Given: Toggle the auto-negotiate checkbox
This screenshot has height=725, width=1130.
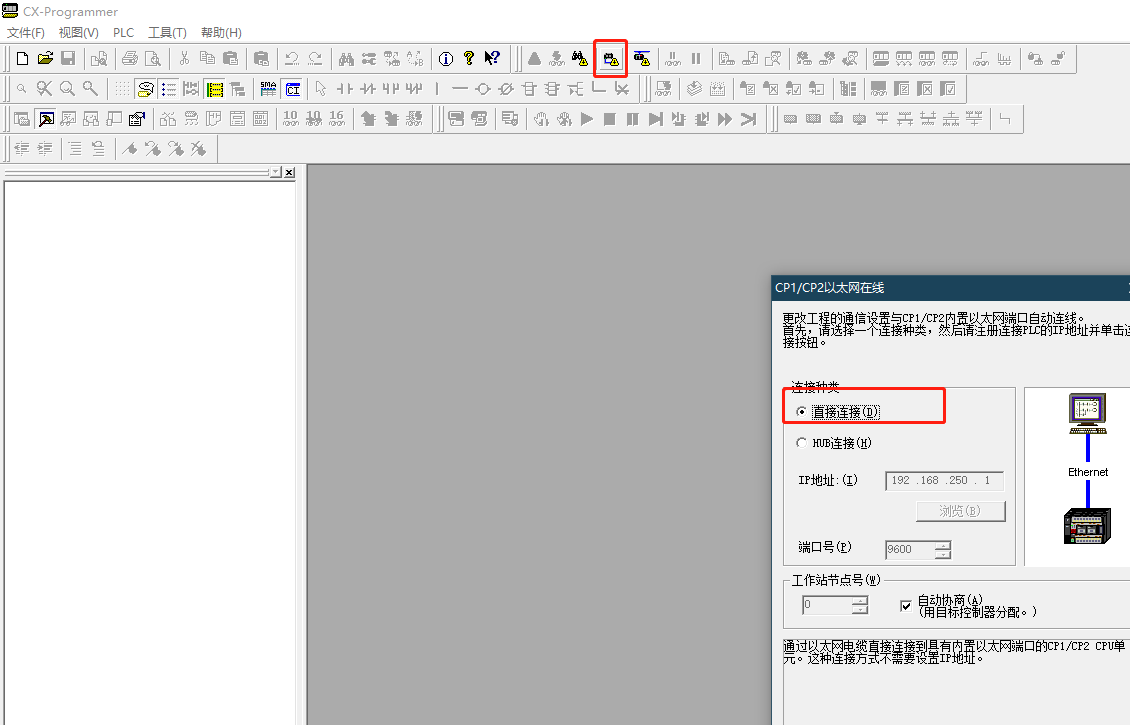Looking at the screenshot, I should 906,606.
